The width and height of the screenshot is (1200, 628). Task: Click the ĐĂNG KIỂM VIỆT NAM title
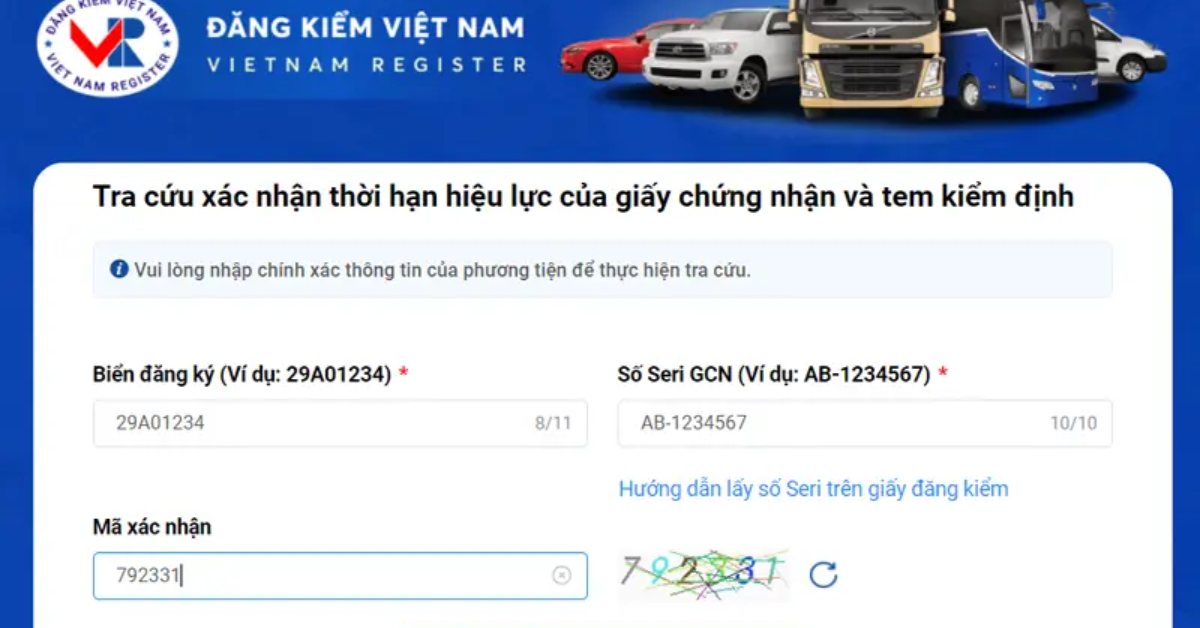point(365,28)
